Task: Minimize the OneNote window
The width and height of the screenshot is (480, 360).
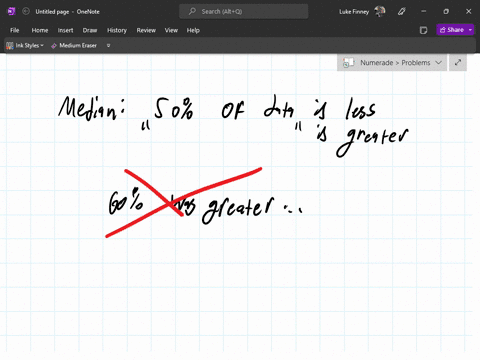Action: click(x=424, y=11)
